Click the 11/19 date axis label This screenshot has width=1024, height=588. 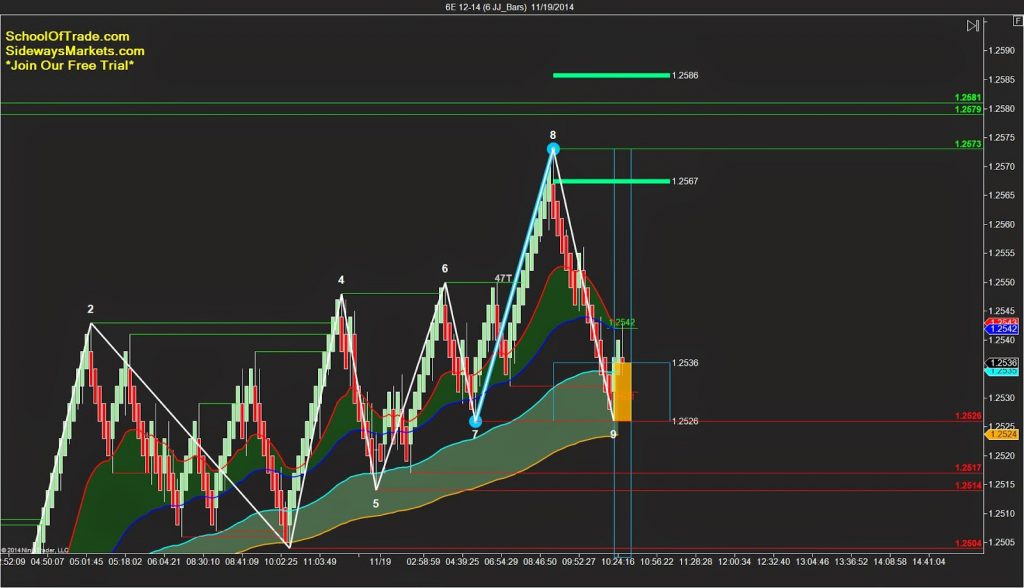click(380, 561)
